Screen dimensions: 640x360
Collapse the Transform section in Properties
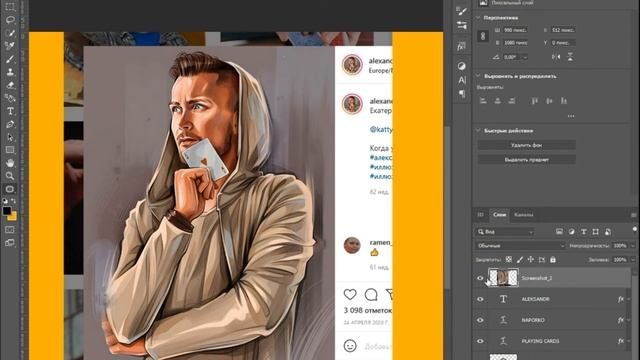coord(478,18)
